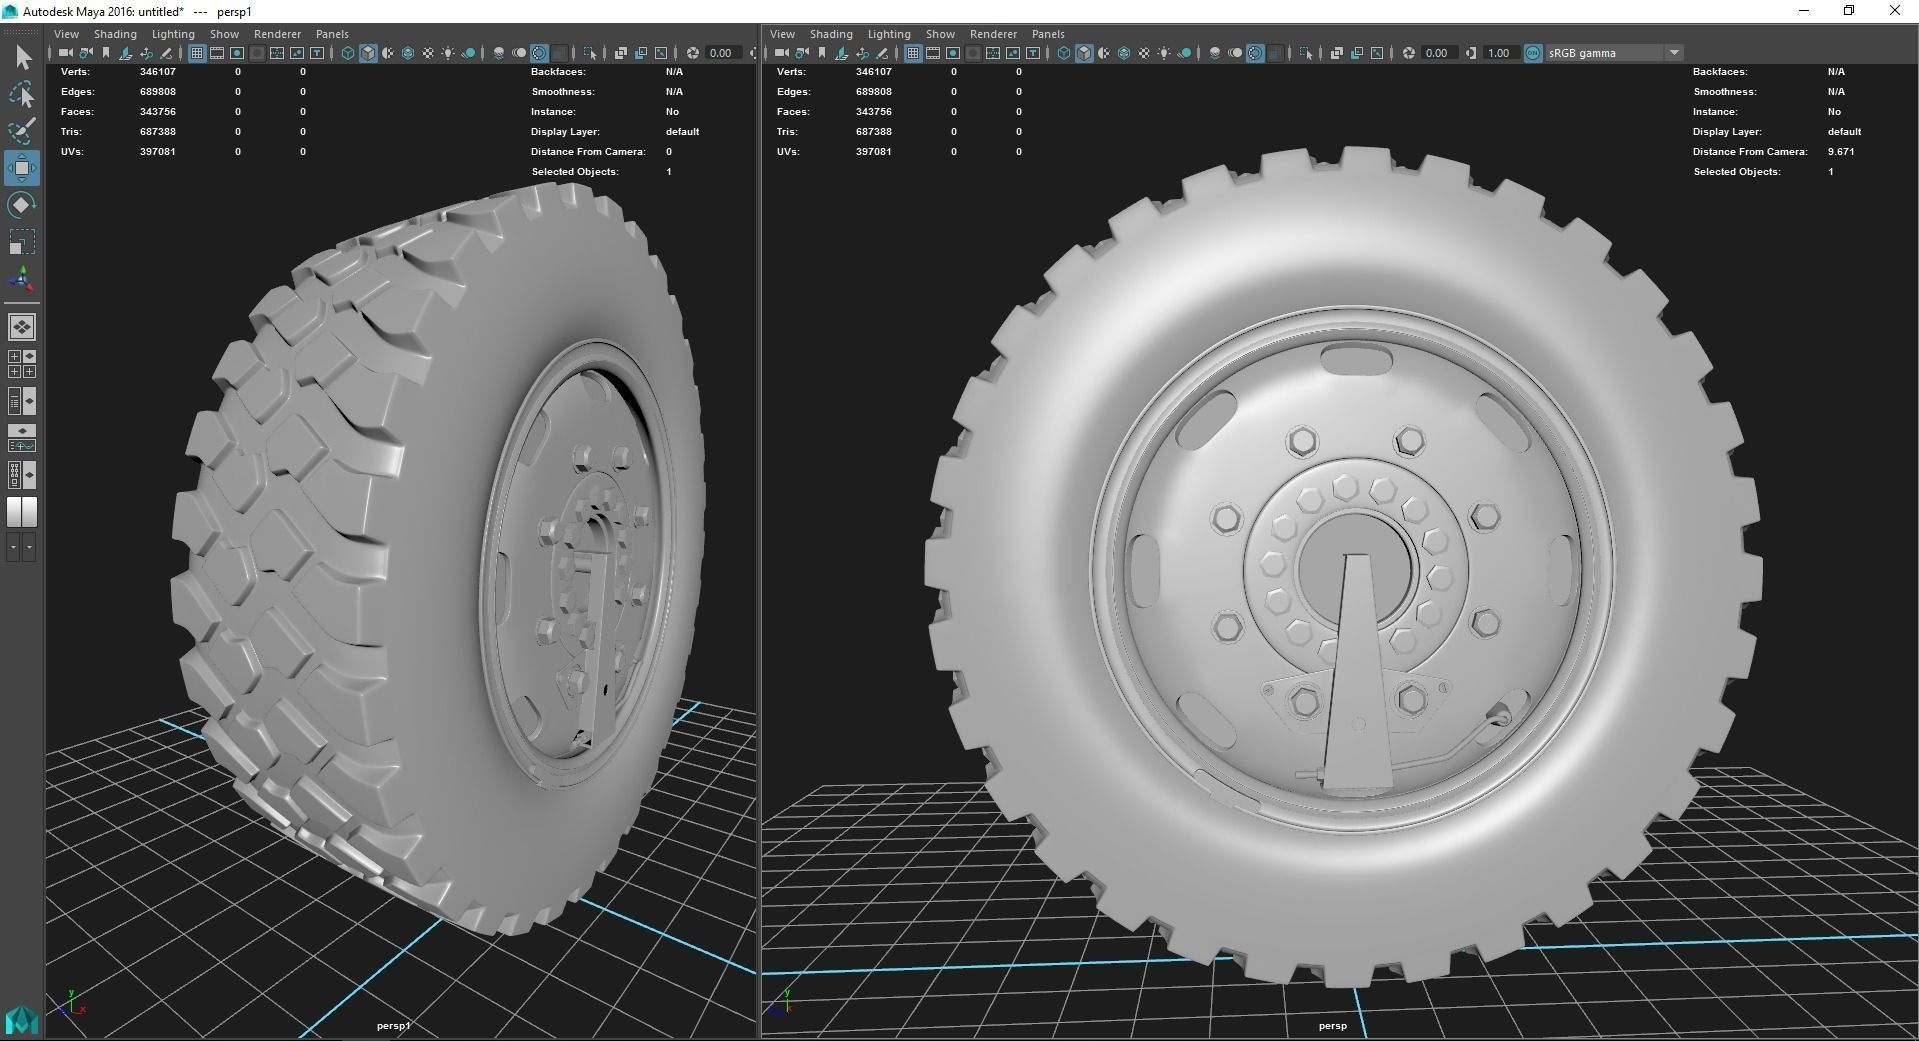Click image plane icon in right viewport

(842, 53)
